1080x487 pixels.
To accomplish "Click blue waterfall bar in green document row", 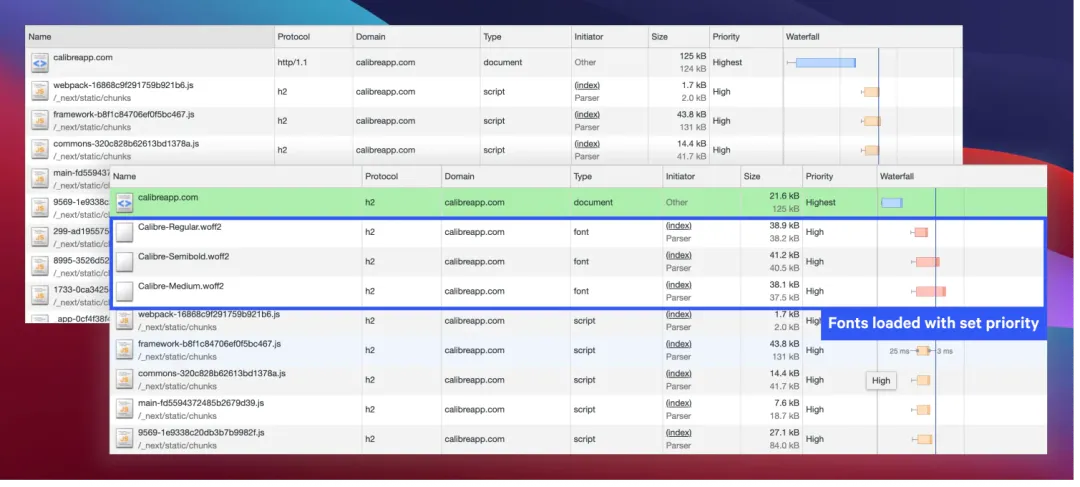I will [x=892, y=203].
